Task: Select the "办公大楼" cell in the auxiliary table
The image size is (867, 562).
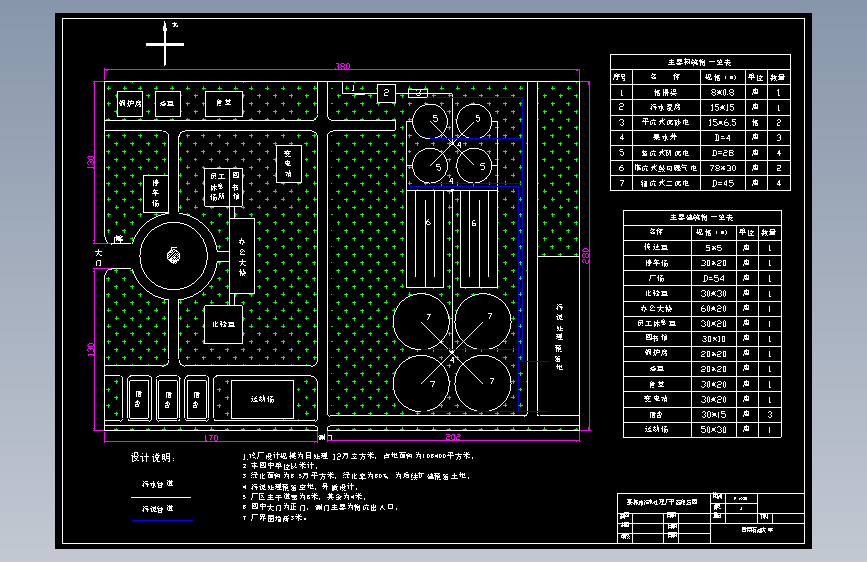Action: [656, 309]
